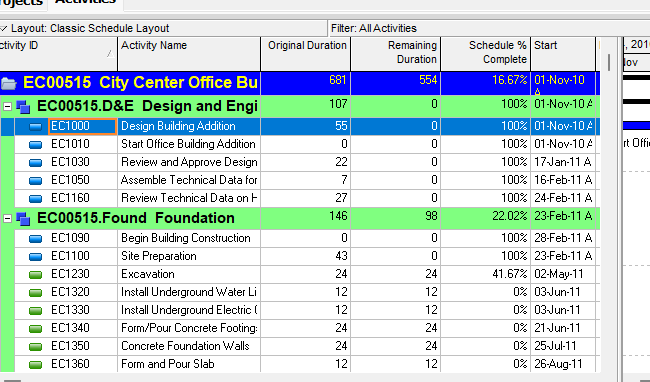Viewport: 650px width, 382px height.
Task: Select the 'Review and Approve Design' row
Action: click(307, 162)
